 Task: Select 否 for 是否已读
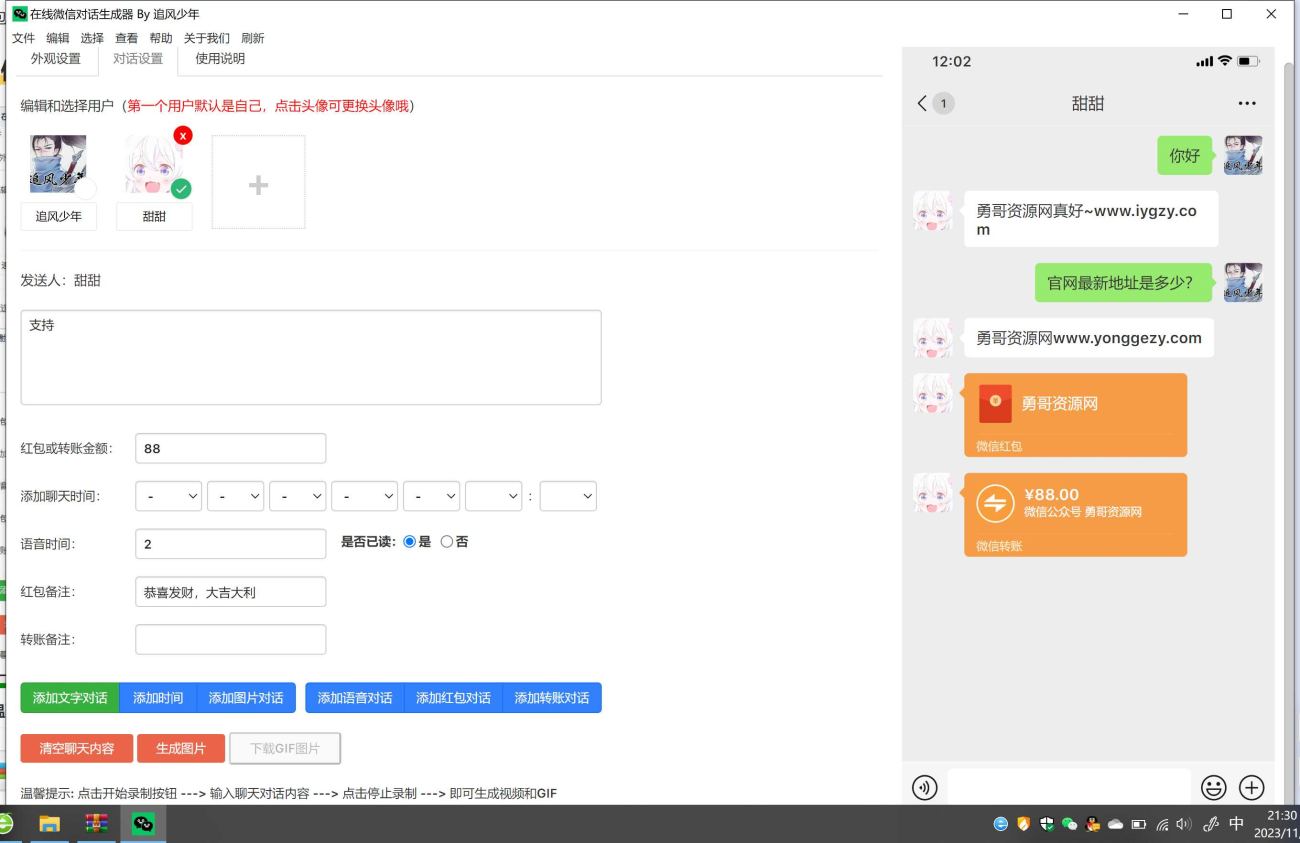(446, 542)
